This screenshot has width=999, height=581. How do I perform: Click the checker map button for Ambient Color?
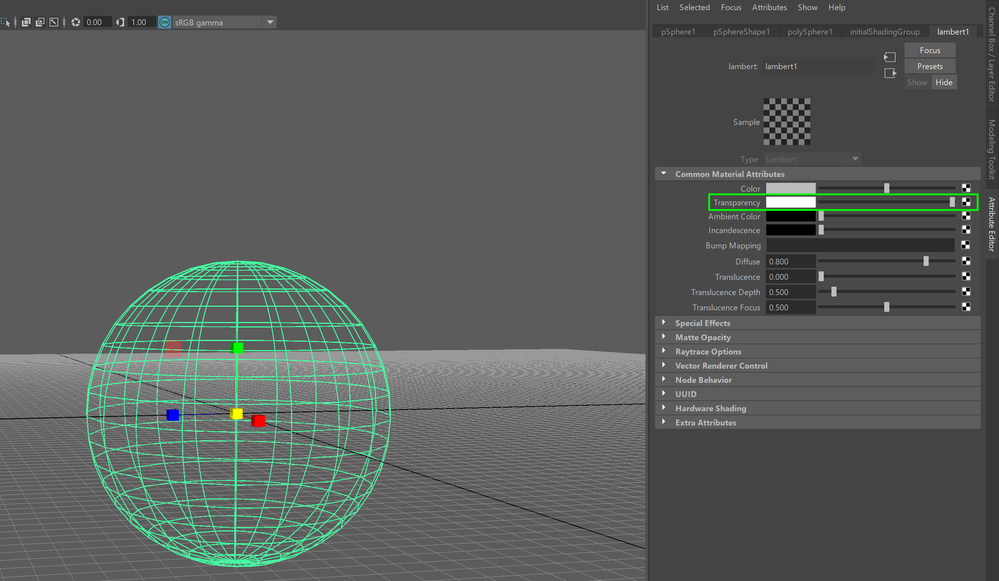coord(966,216)
